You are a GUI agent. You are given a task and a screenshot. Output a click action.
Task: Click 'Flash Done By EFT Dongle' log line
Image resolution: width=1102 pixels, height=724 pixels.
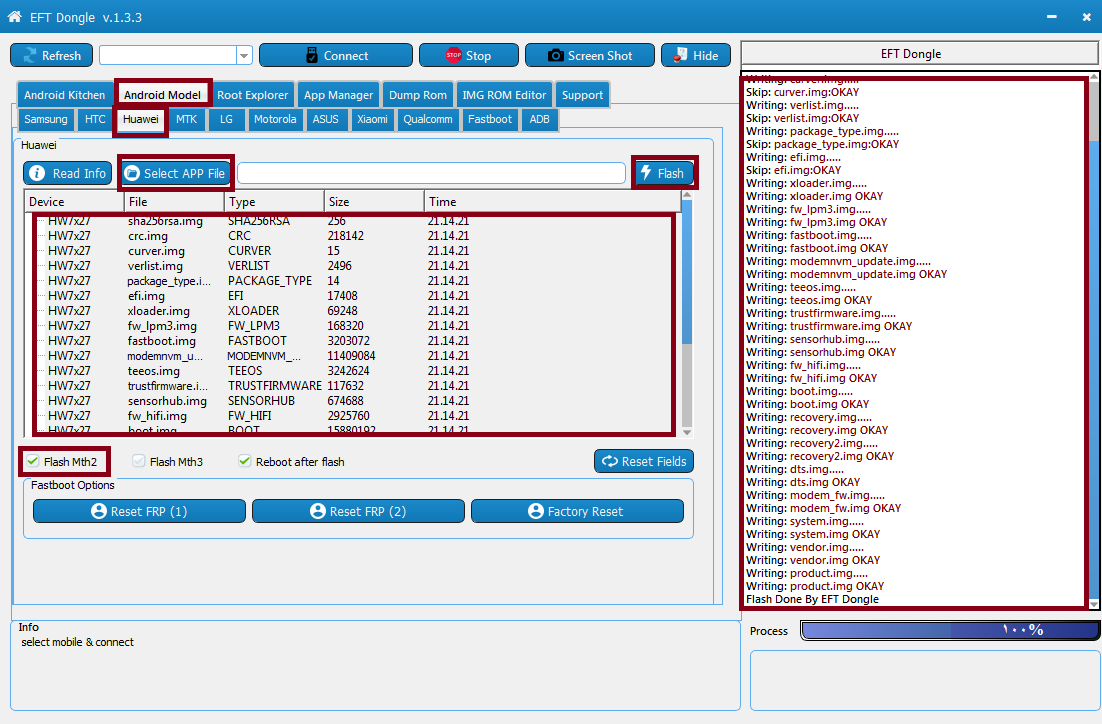812,599
